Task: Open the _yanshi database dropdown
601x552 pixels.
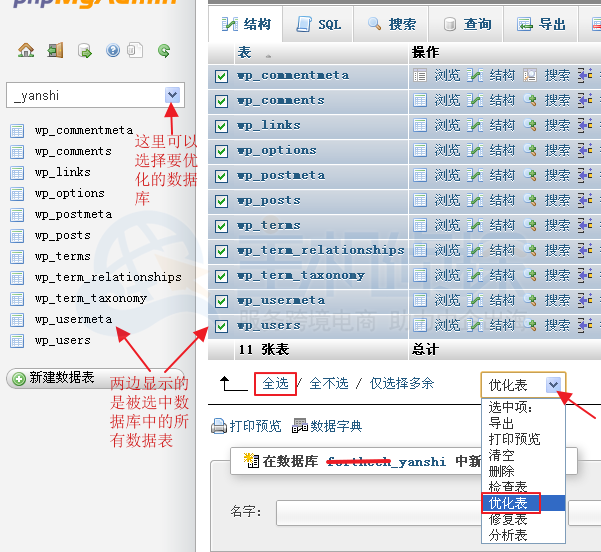Action: click(x=172, y=95)
